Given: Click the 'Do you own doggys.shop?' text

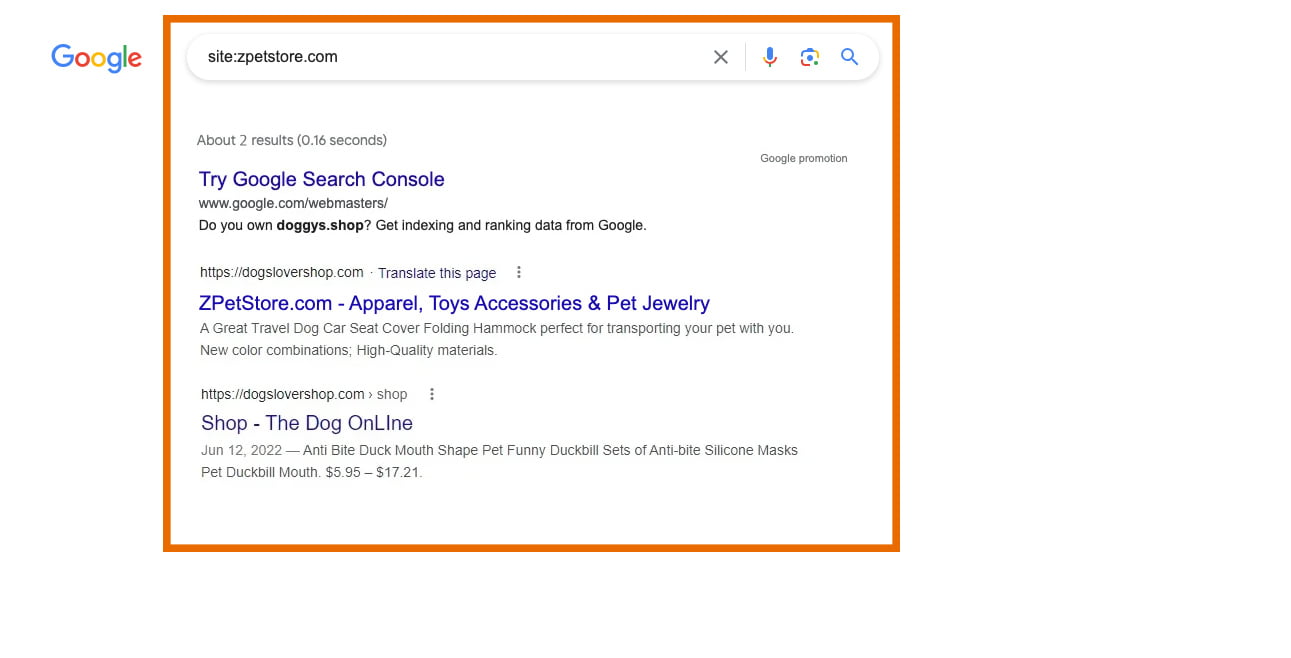Looking at the screenshot, I should tap(423, 225).
